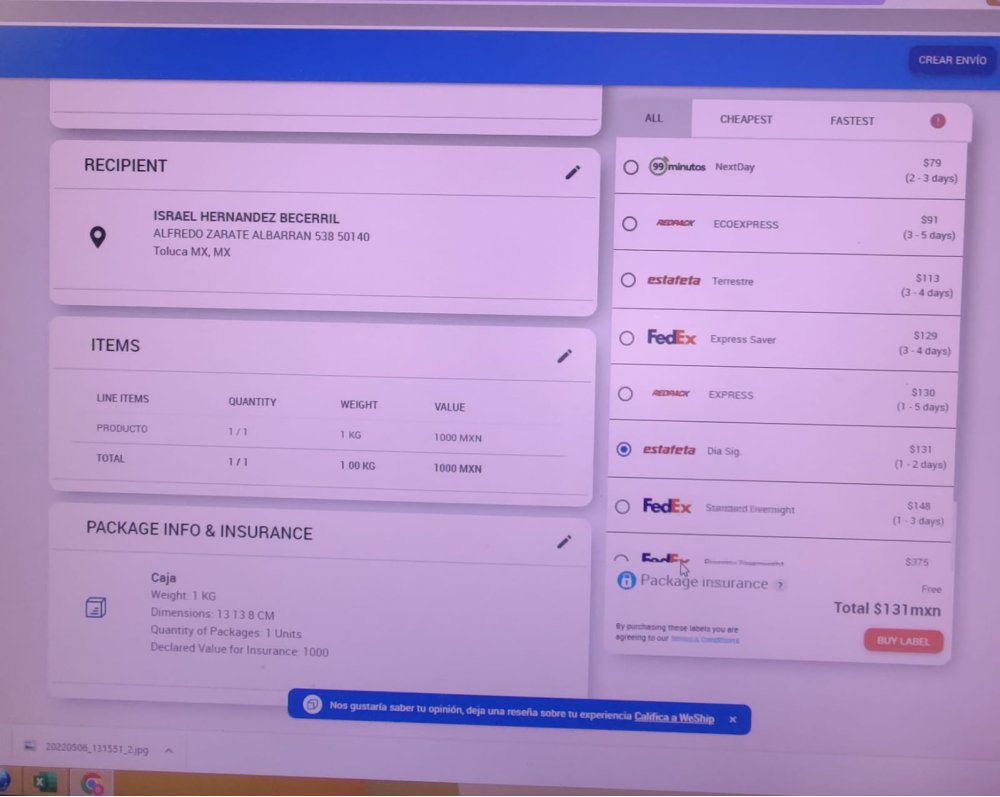Edit the Recipient section with pencil icon
The width and height of the screenshot is (1000, 797).
[572, 172]
